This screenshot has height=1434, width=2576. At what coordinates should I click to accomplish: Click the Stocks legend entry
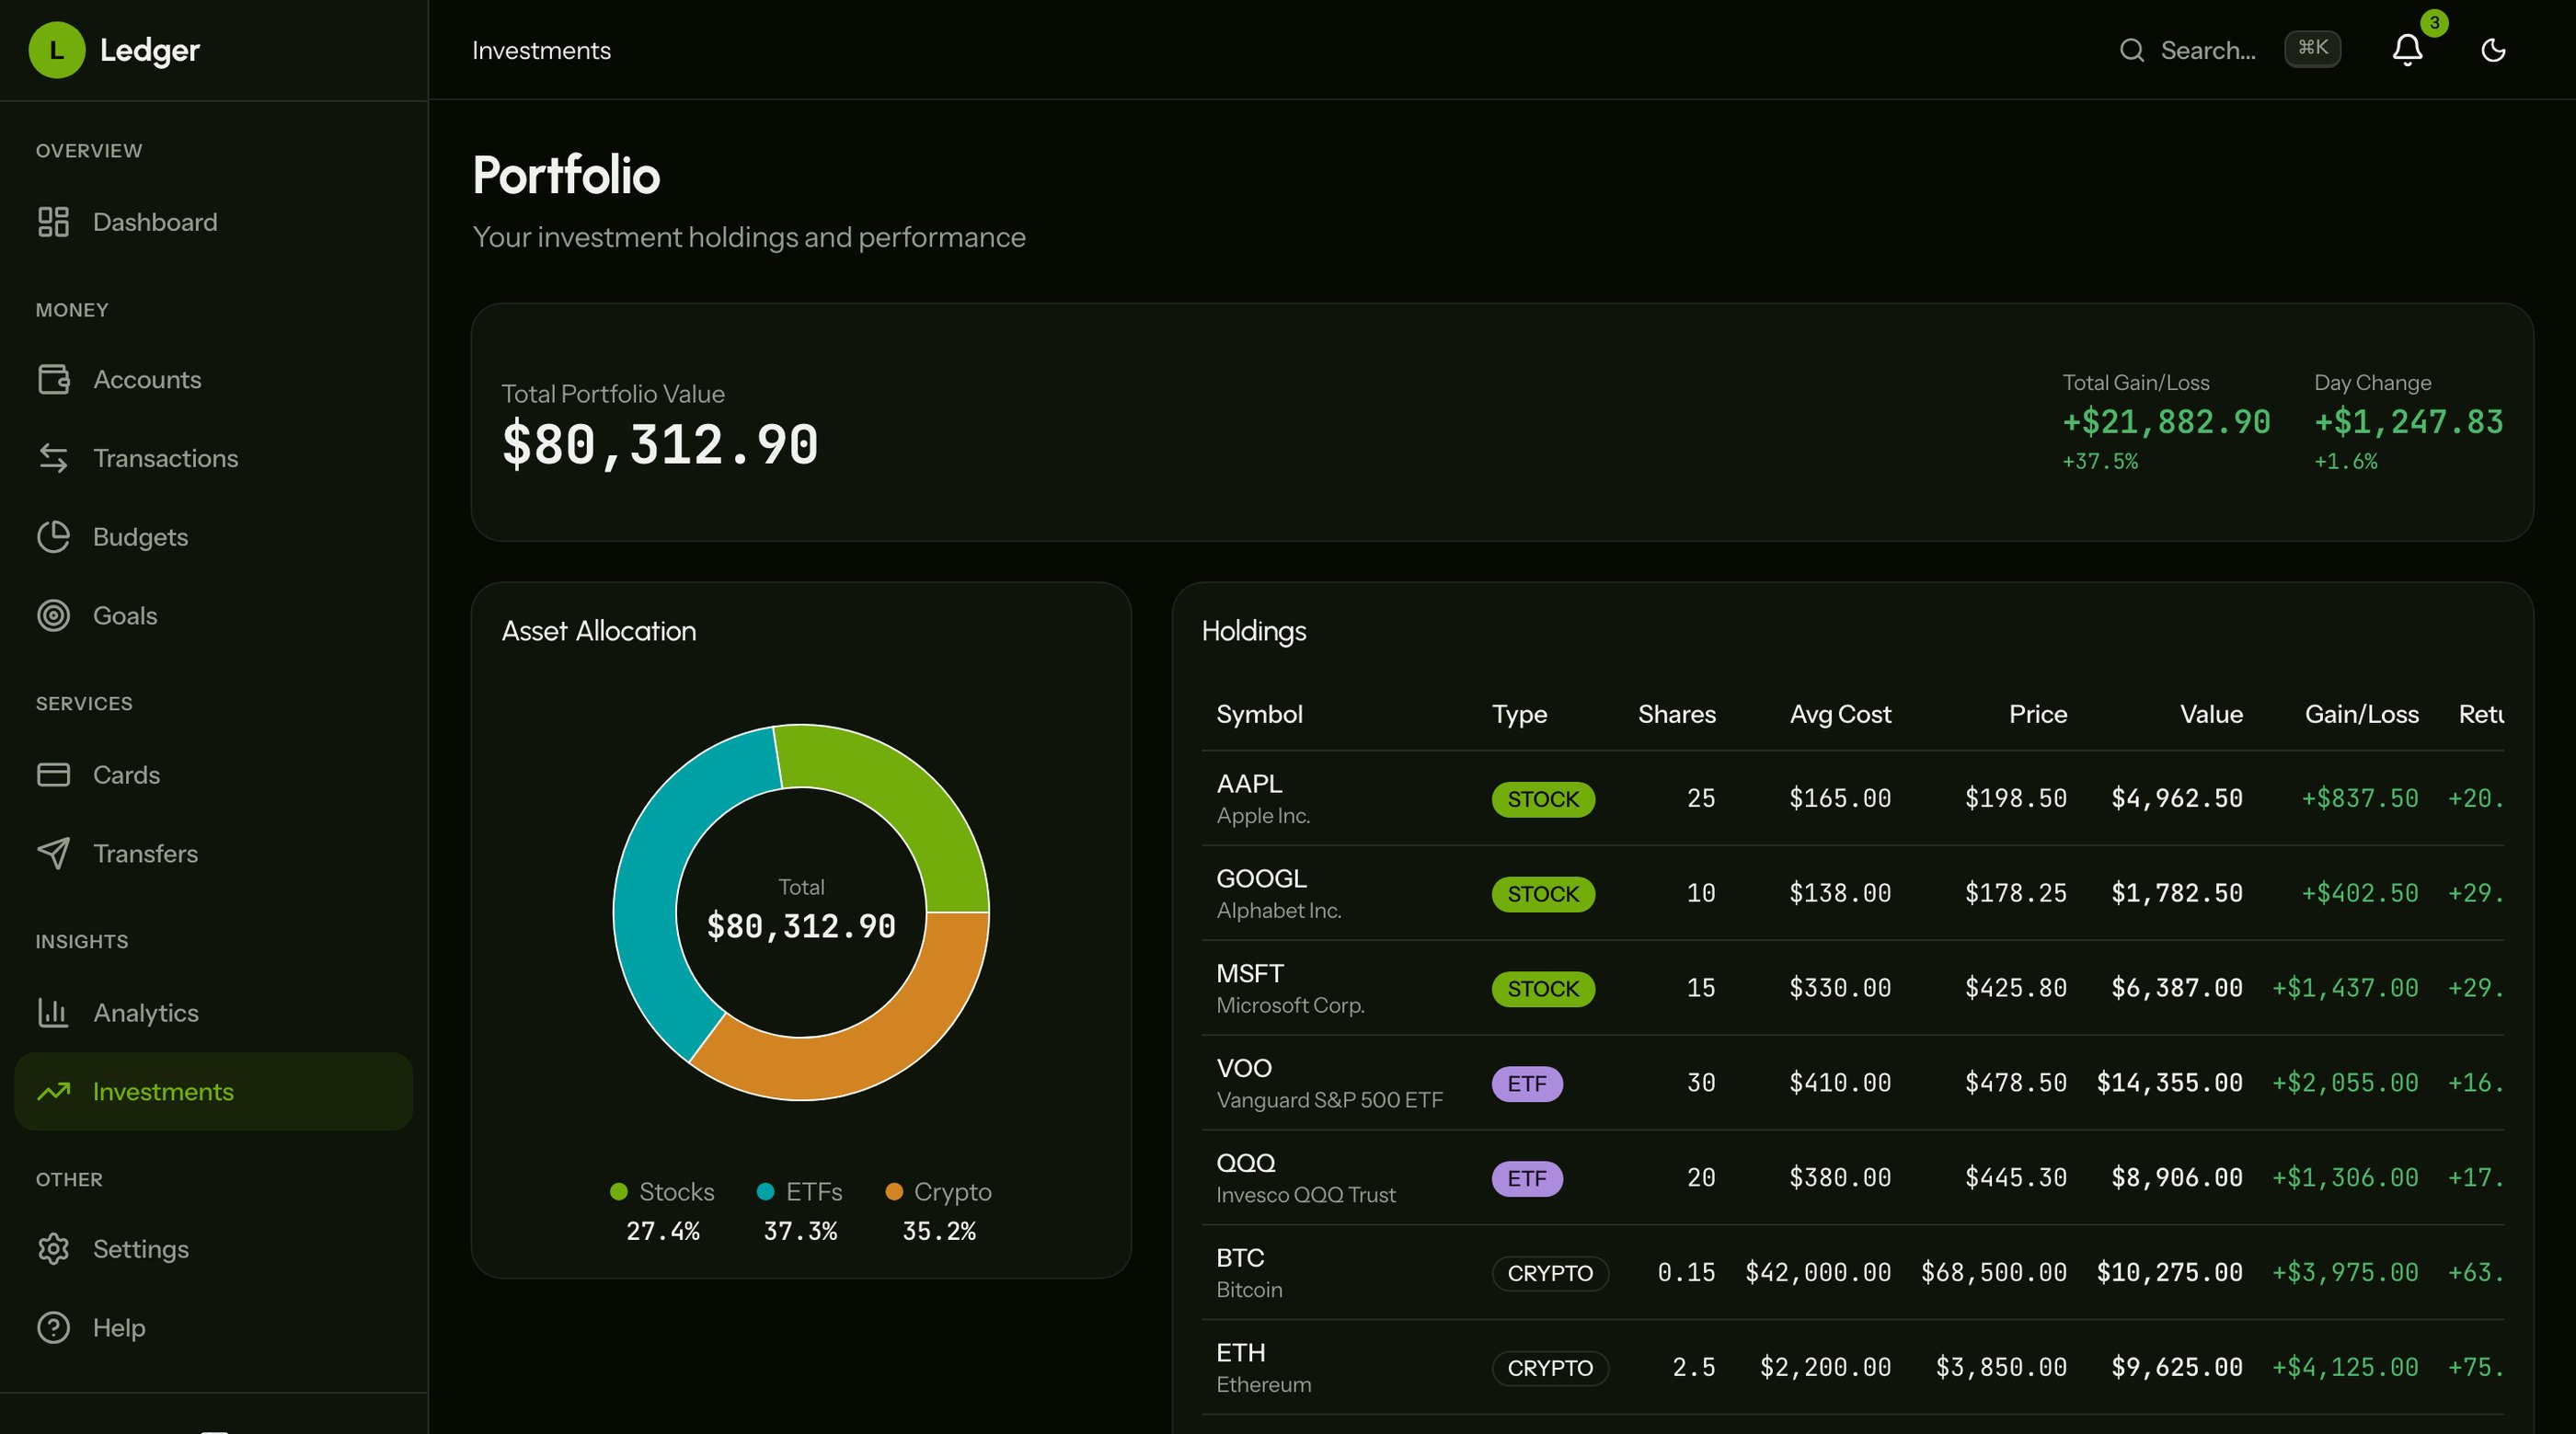tap(662, 1210)
